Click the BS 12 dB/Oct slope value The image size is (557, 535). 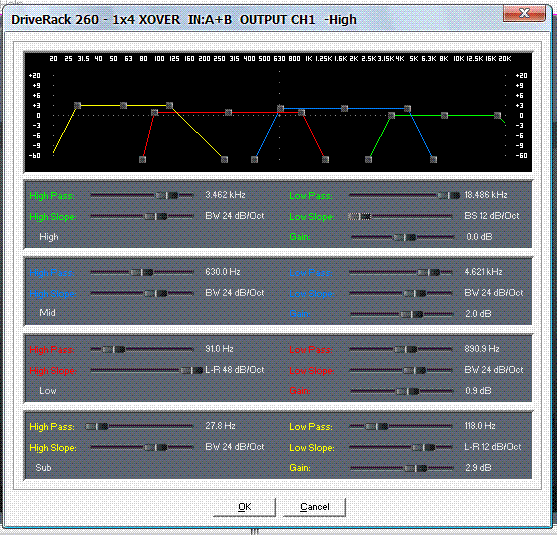click(x=492, y=216)
